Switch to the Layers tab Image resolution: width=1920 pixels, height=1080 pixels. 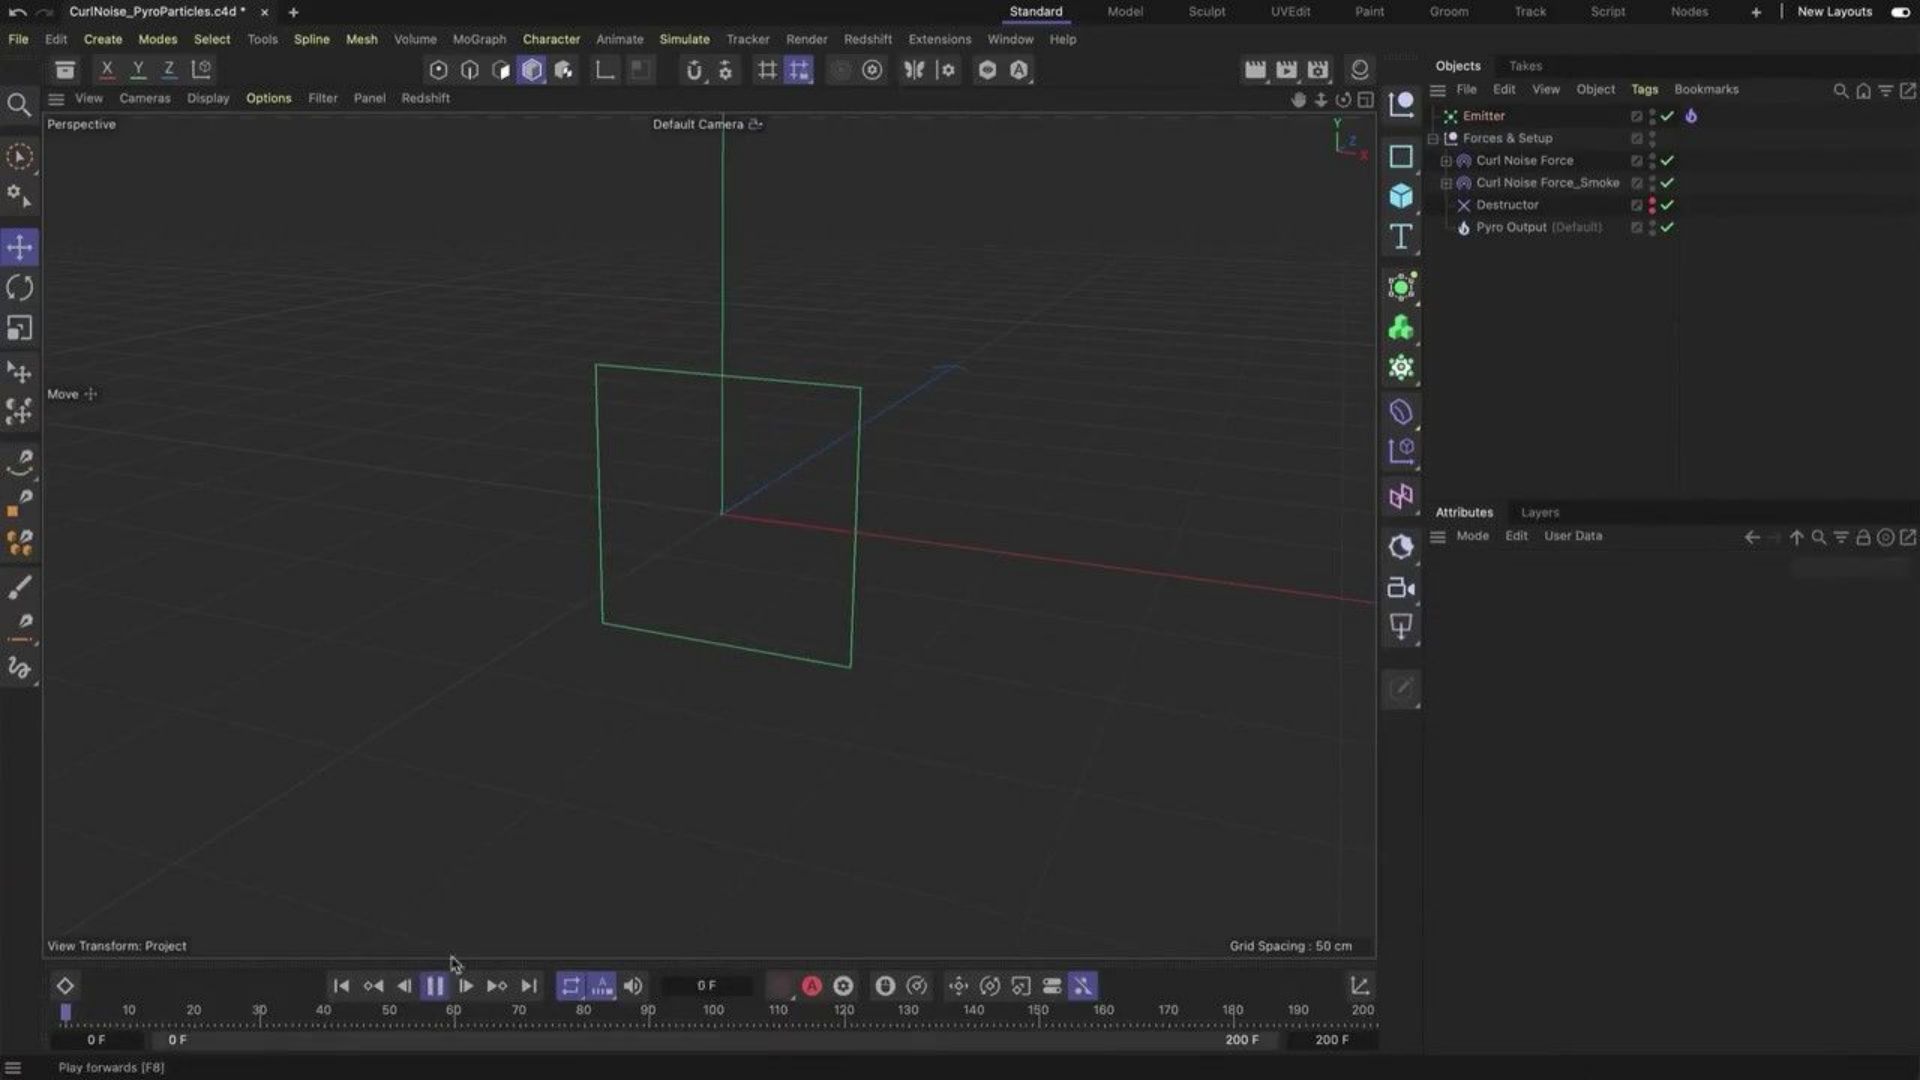1540,512
